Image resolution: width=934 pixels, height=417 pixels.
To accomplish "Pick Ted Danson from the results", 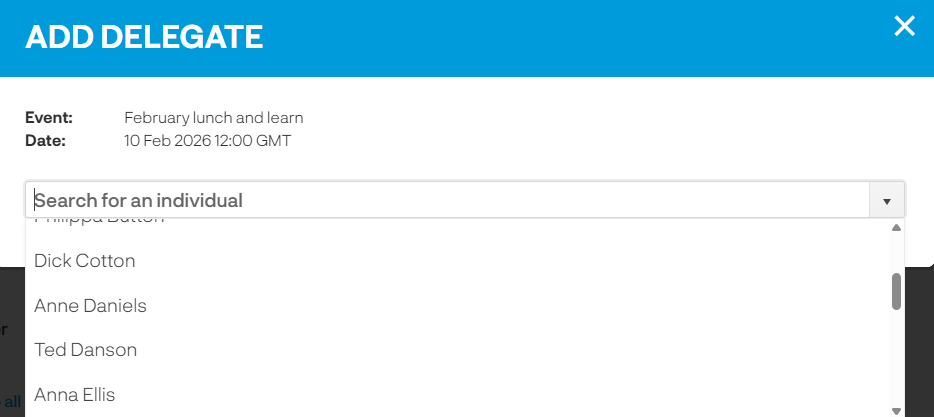I will click(85, 350).
